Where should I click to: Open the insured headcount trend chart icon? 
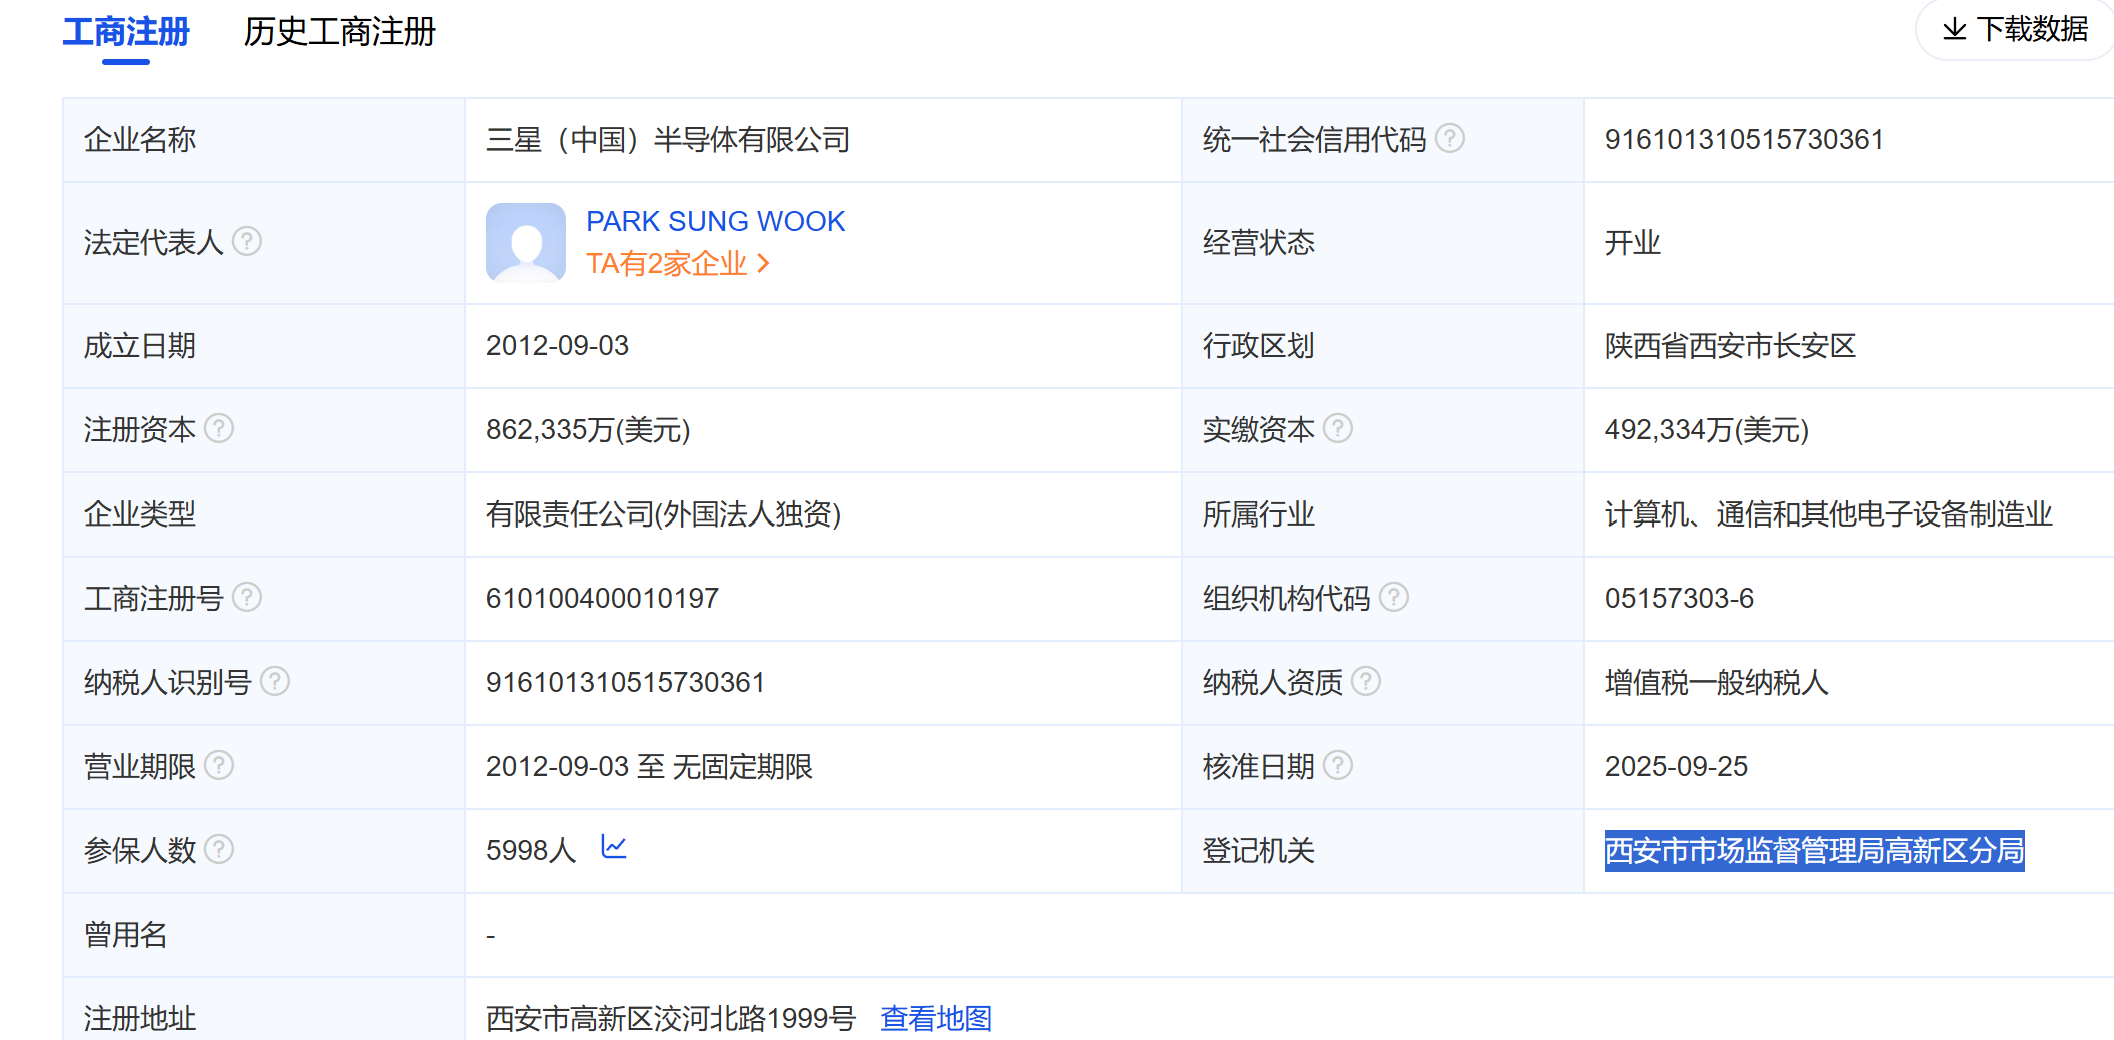614,847
